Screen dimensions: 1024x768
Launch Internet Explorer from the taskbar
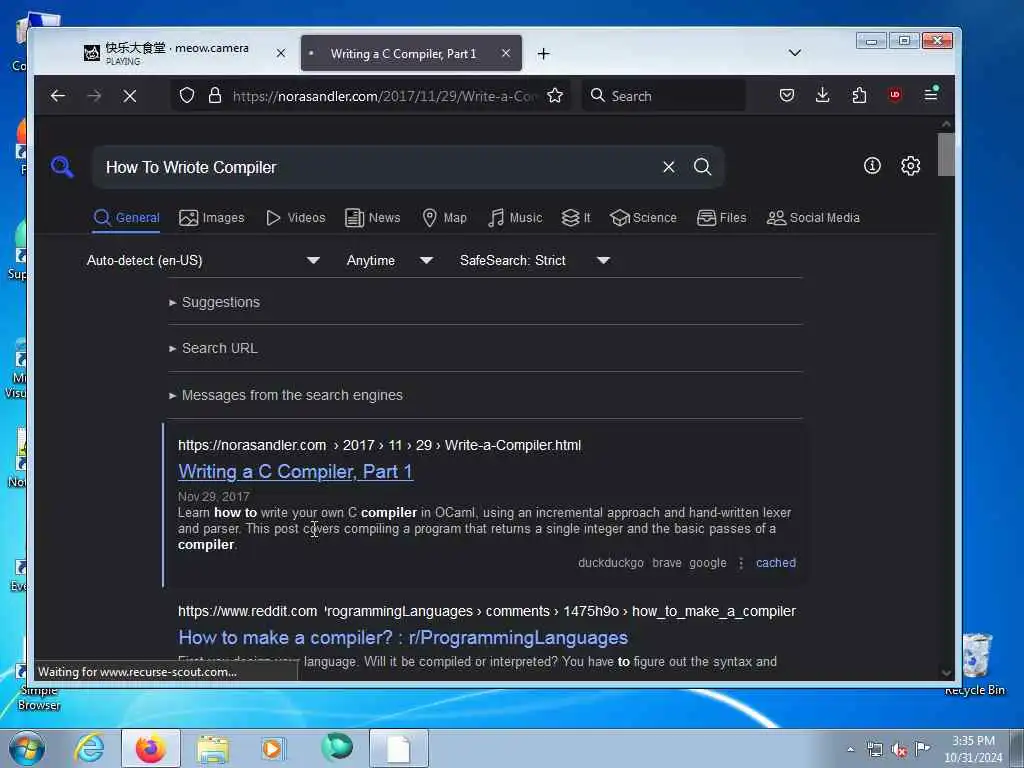(89, 748)
